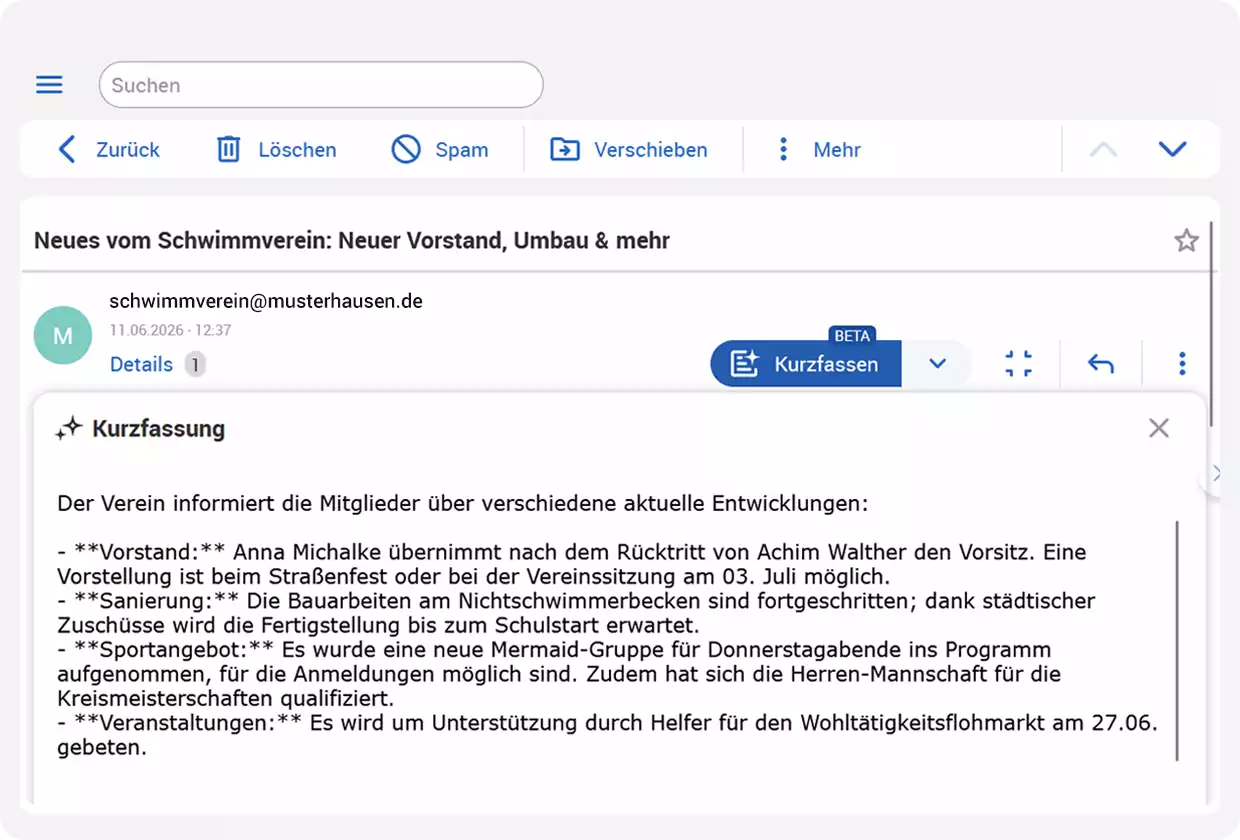This screenshot has width=1240, height=840.
Task: Go to next email with down arrow
Action: (1172, 150)
